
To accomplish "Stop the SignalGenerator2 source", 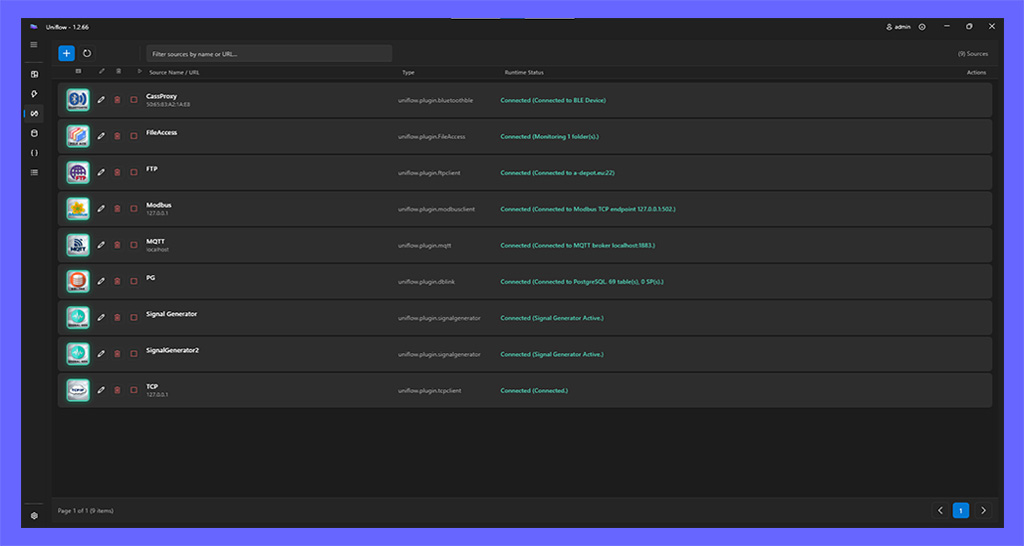I will 134,354.
